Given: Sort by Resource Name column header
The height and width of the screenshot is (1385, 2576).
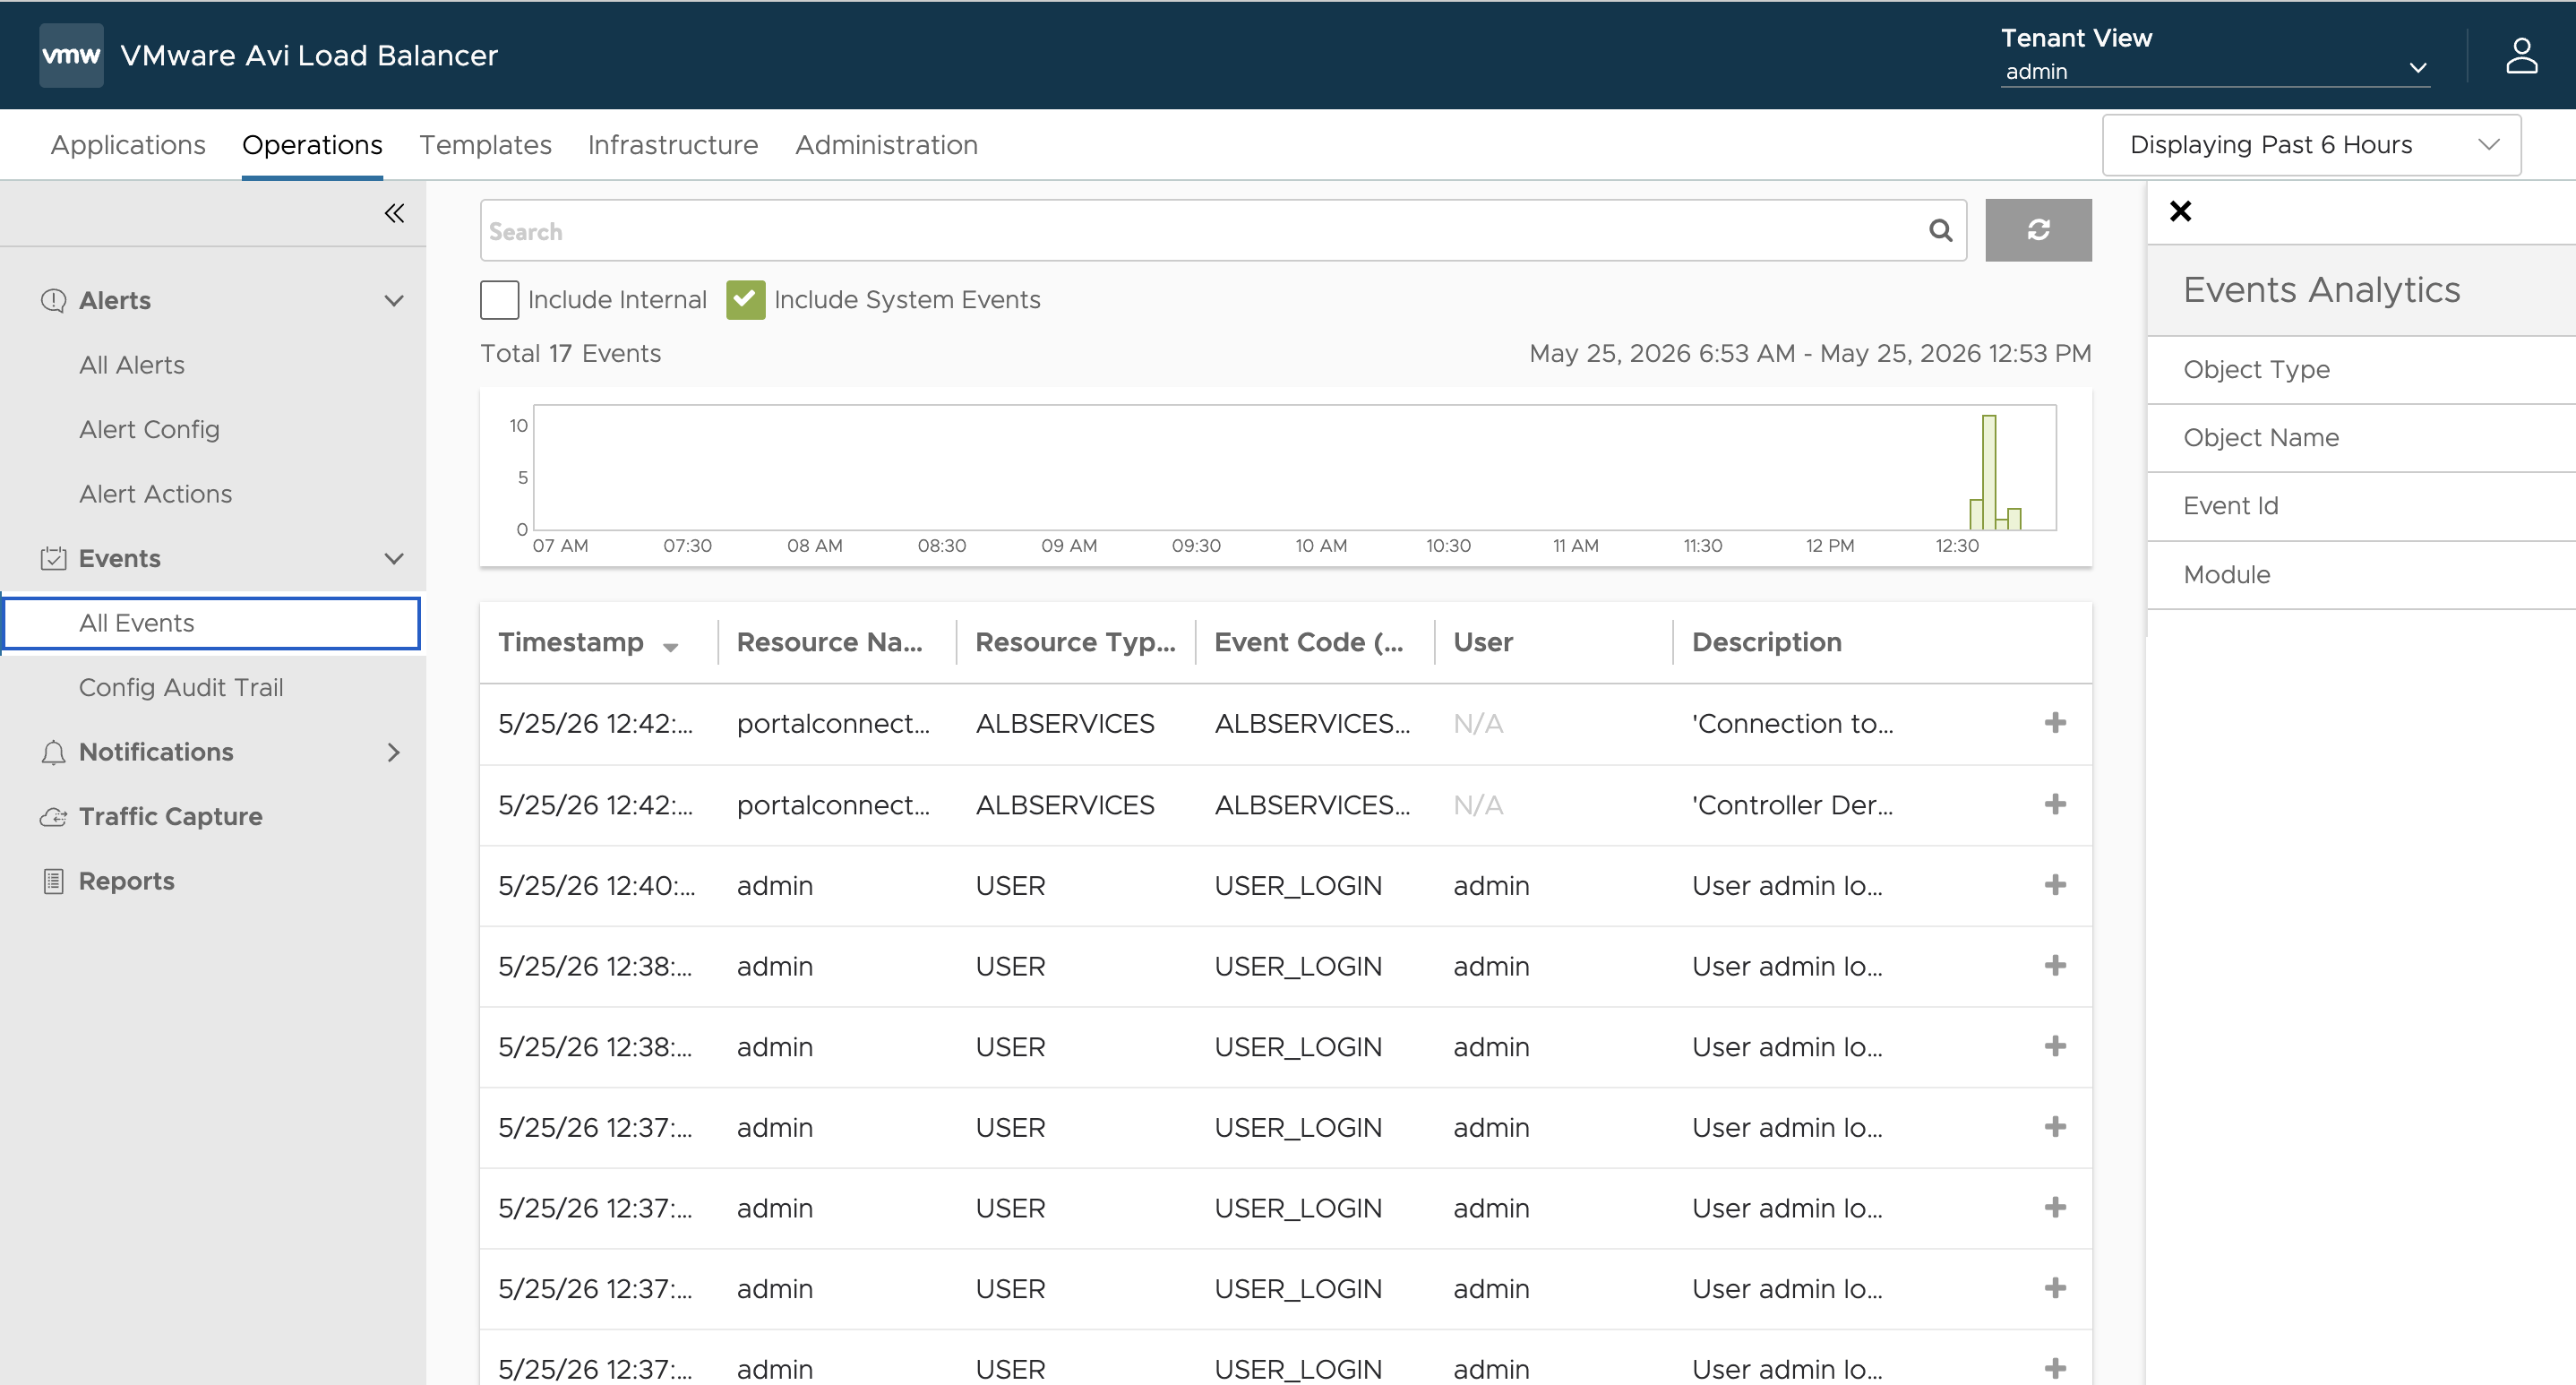Looking at the screenshot, I should click(x=829, y=642).
